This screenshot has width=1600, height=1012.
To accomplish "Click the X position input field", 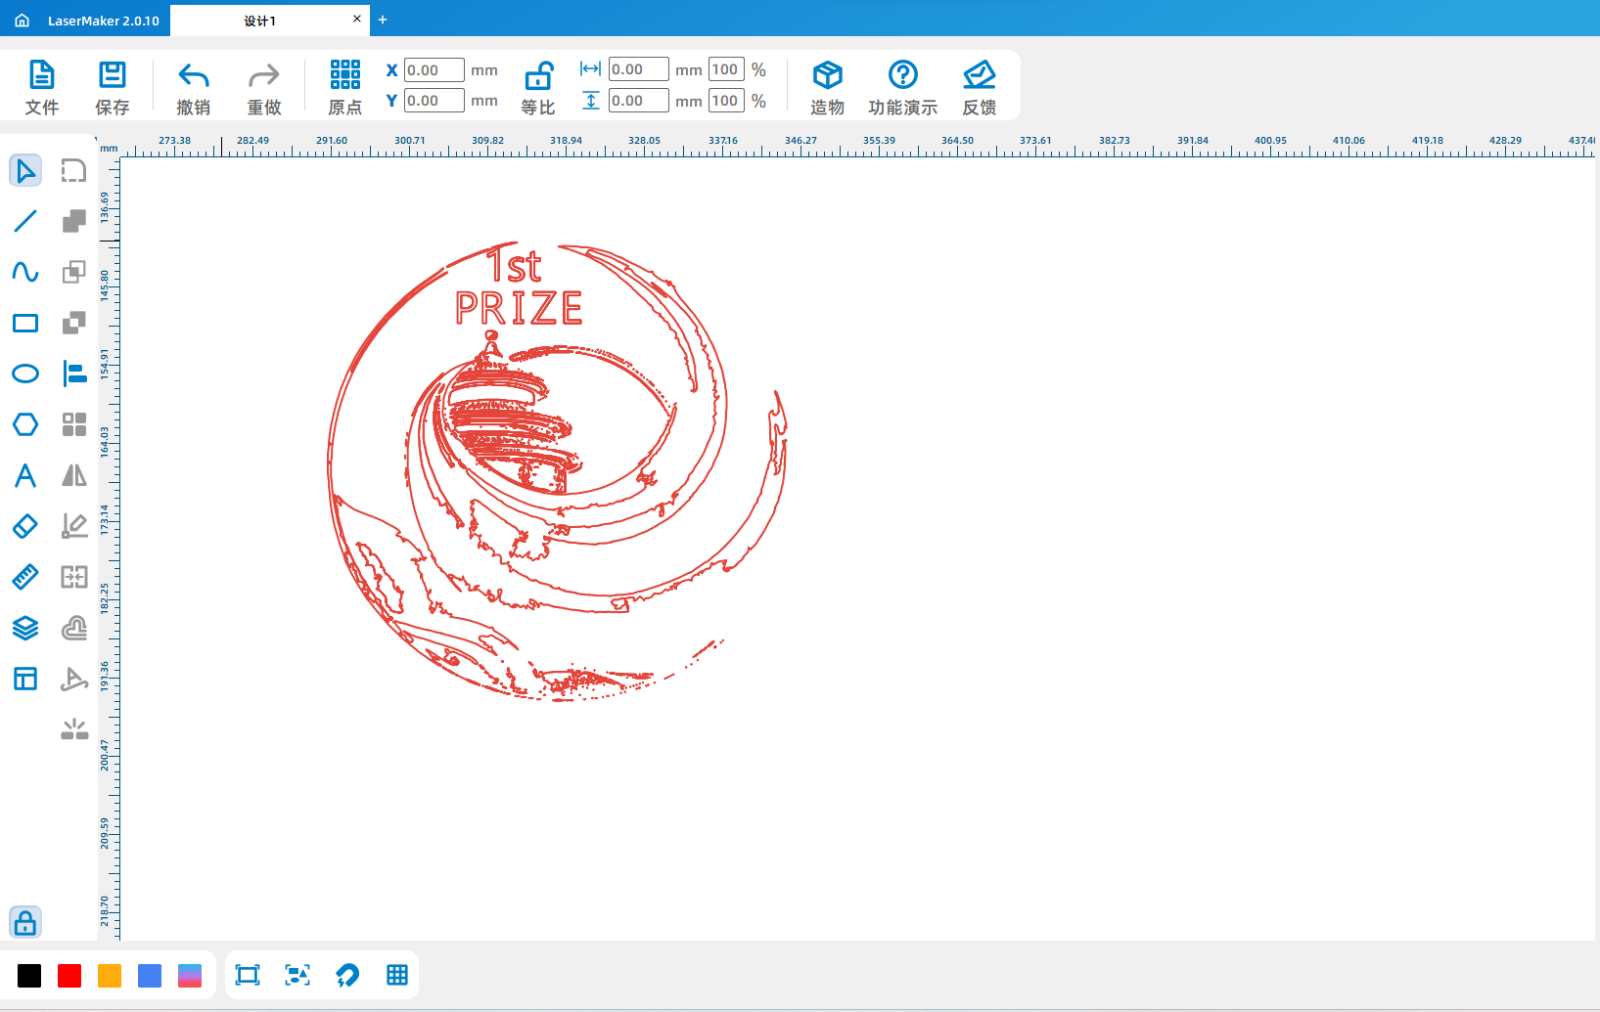I will click(433, 70).
